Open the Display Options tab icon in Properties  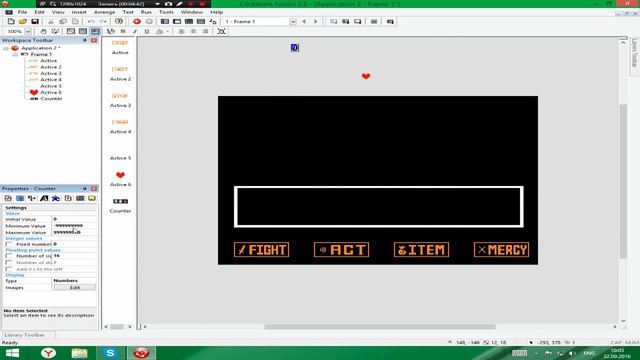(x=20, y=198)
